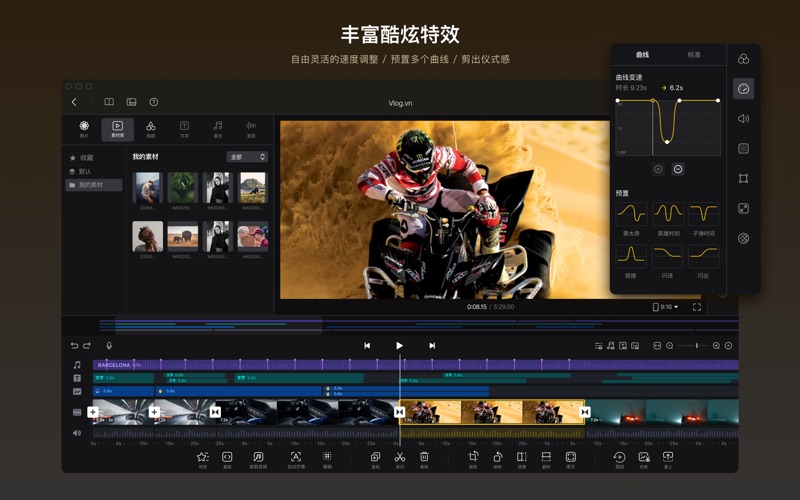Open the 9:16 aspect ratio dropdown
This screenshot has width=800, height=500.
point(666,307)
